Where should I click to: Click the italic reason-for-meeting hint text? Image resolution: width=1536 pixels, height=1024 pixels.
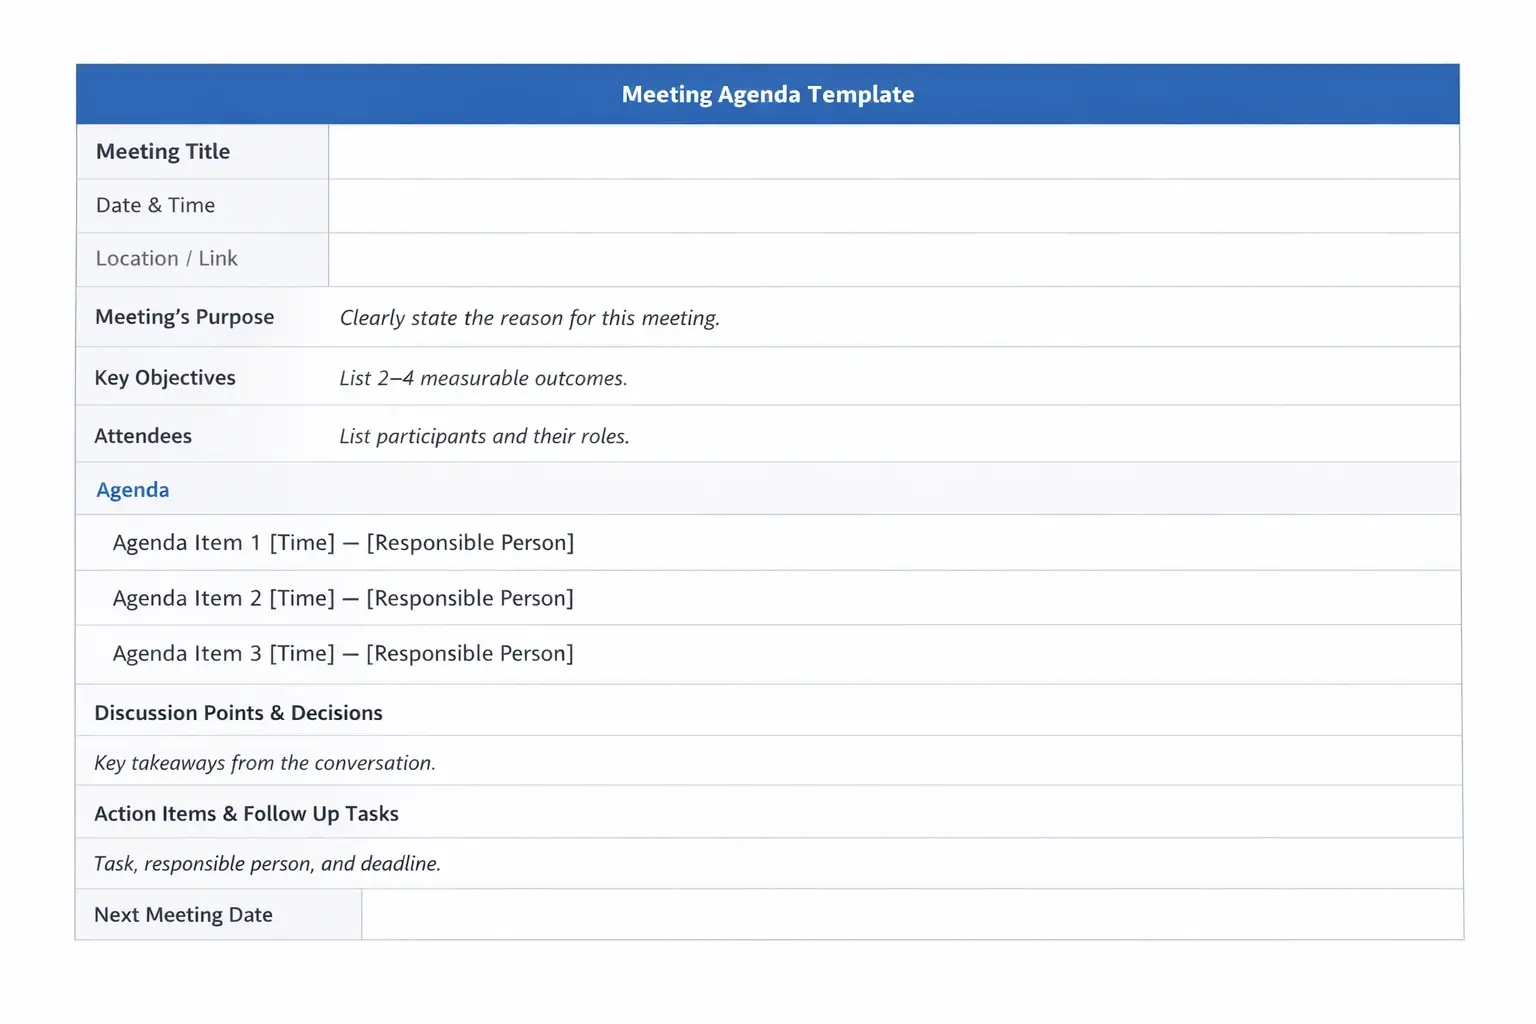(529, 317)
